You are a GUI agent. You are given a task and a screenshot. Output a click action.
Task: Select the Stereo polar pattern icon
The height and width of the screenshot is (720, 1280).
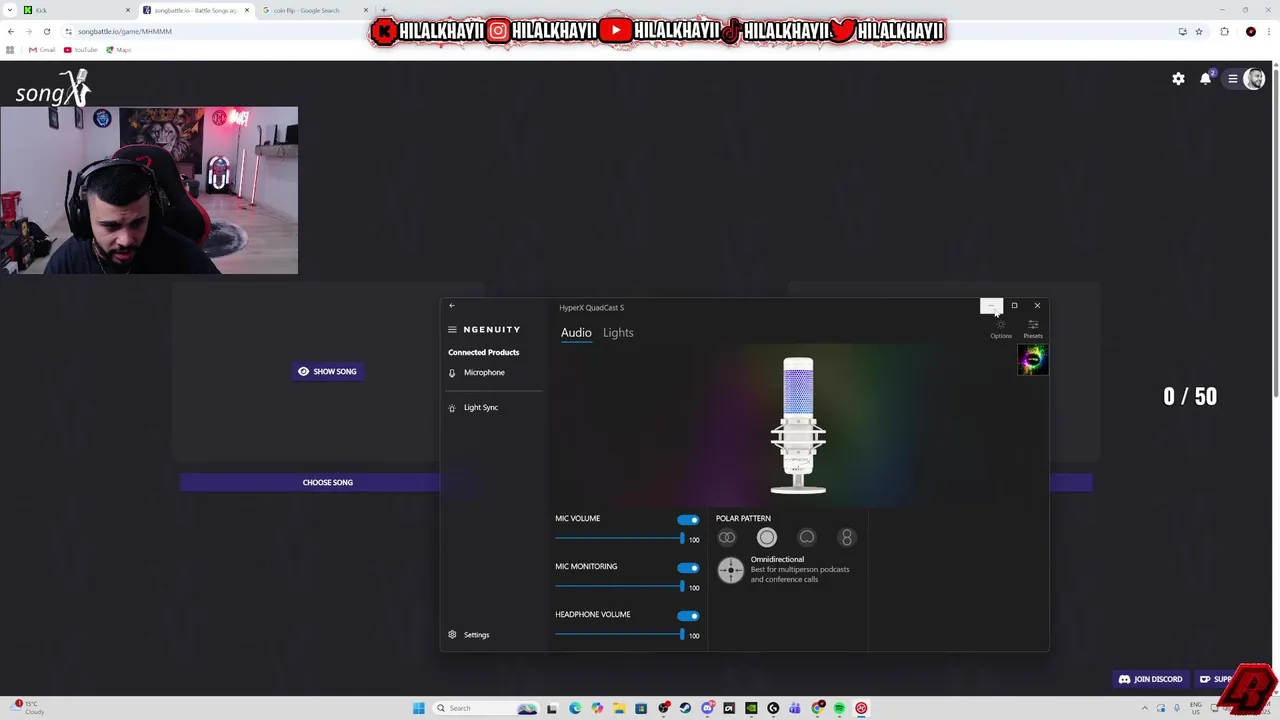727,538
